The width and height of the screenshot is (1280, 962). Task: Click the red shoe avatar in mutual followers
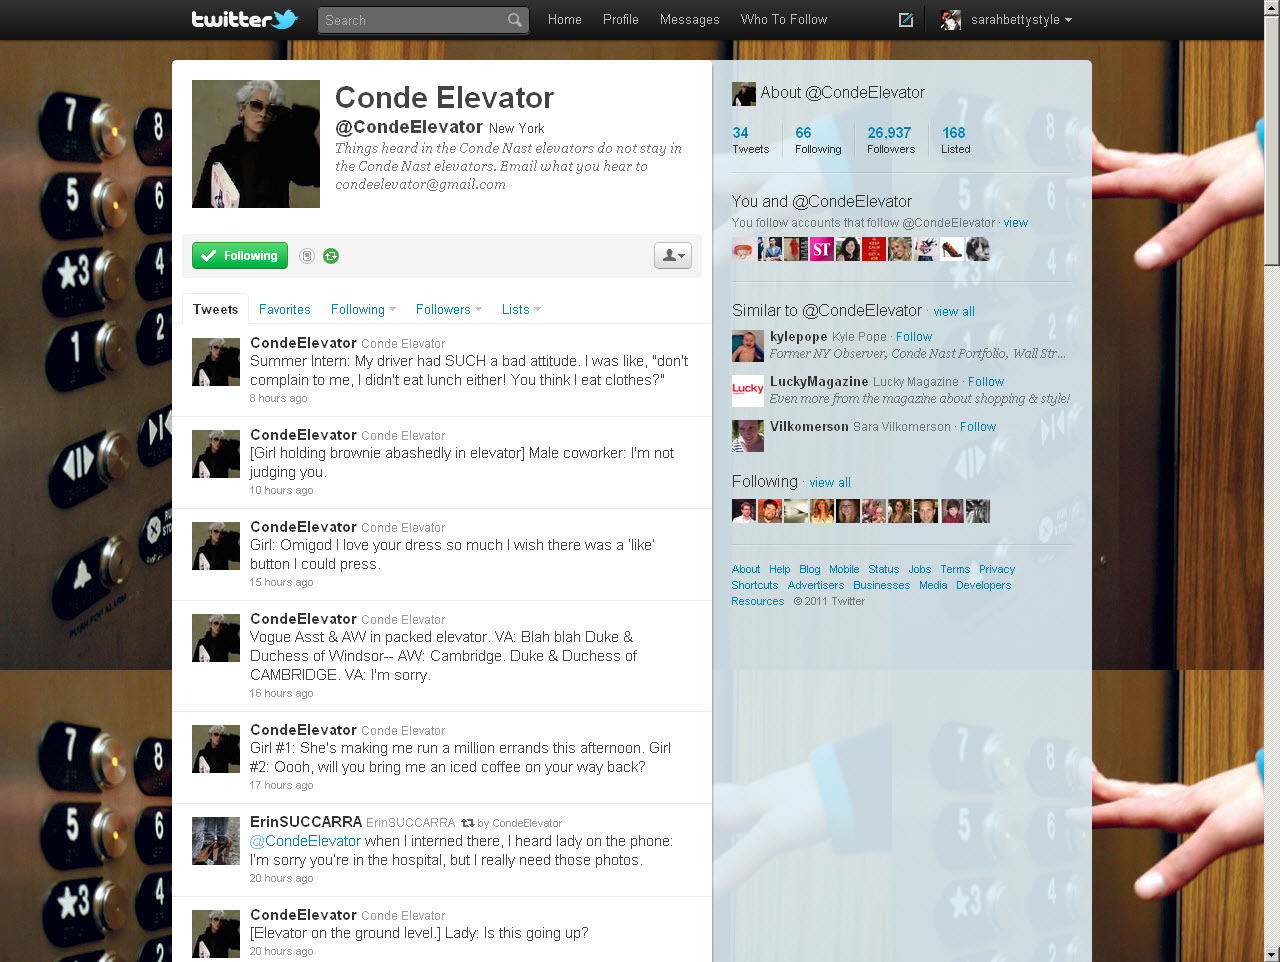tap(952, 249)
